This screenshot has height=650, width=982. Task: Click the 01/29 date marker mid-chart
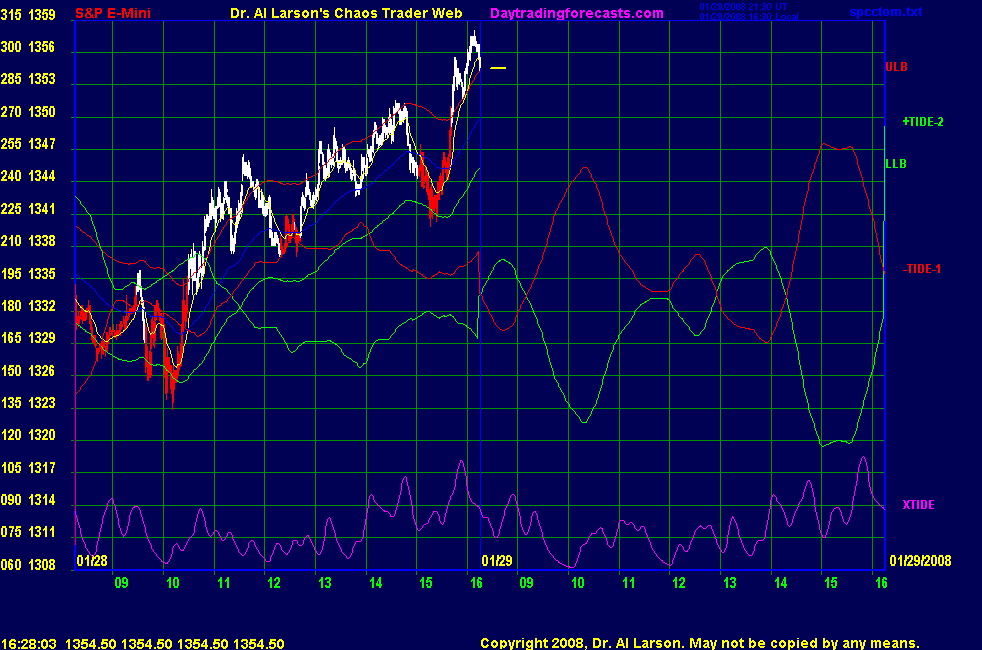click(496, 561)
